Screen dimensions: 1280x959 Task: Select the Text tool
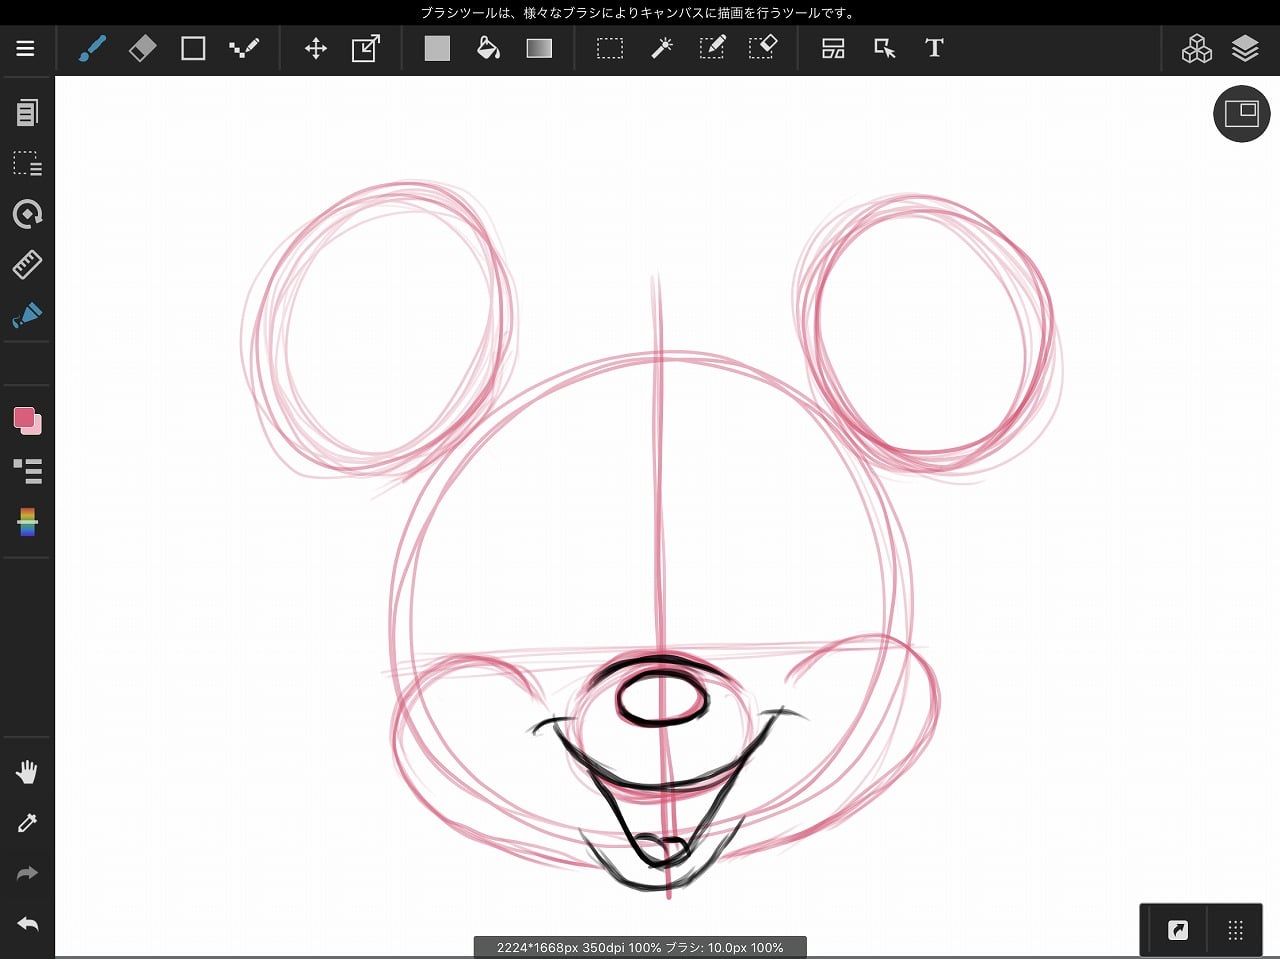(934, 48)
